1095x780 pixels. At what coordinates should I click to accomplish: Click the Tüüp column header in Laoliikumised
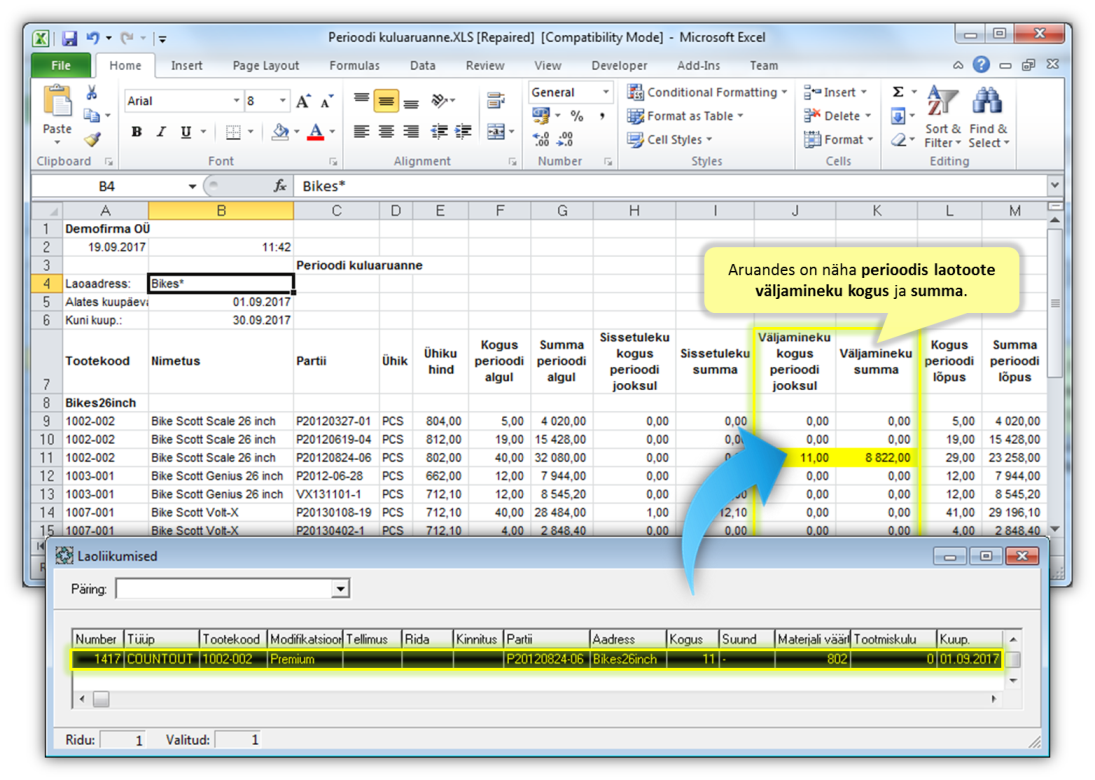(x=162, y=639)
